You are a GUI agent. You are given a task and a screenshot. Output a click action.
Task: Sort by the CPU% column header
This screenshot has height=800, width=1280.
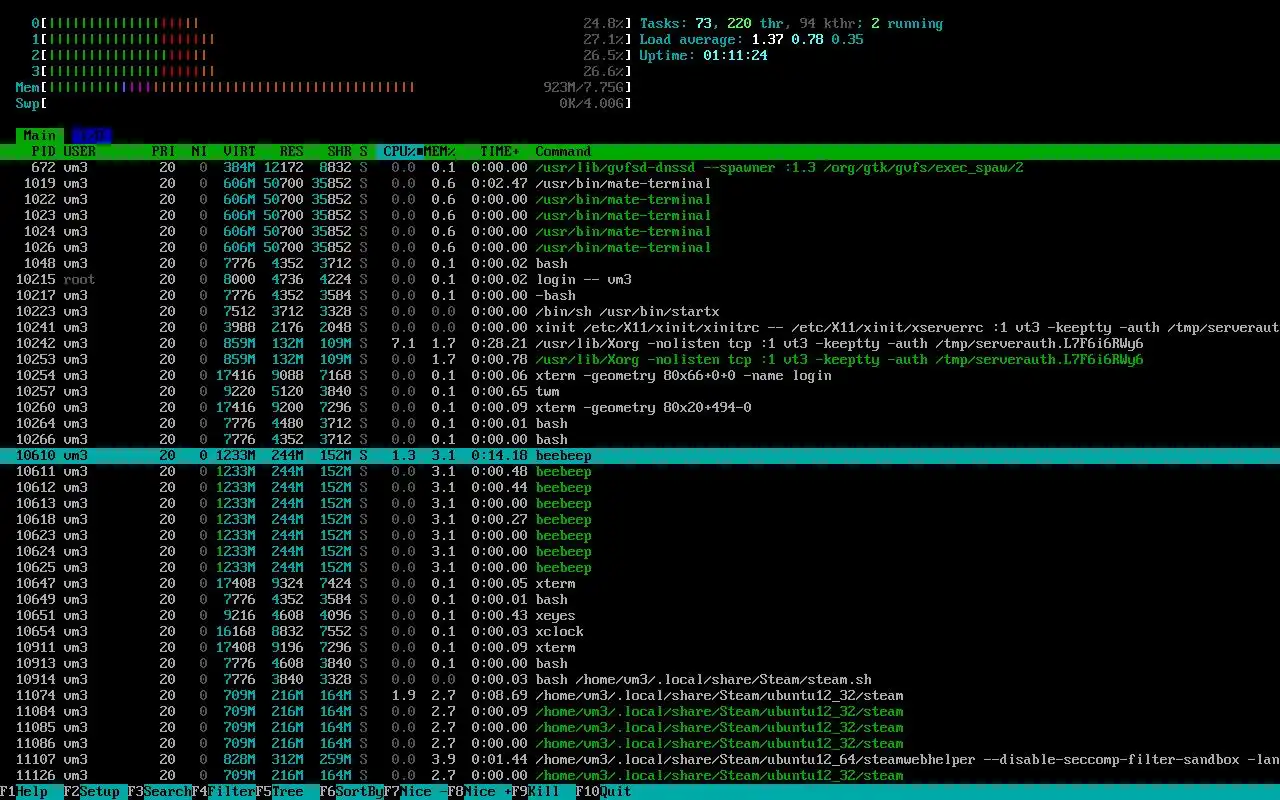coord(400,151)
